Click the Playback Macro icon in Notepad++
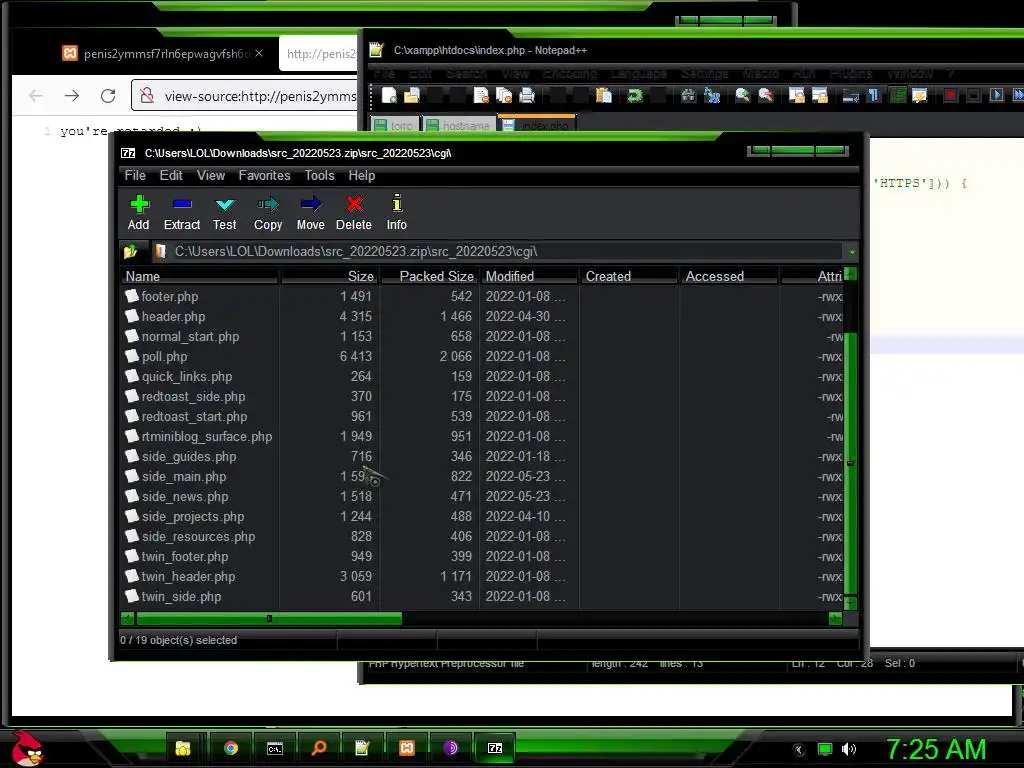Viewport: 1024px width, 768px height. tap(996, 95)
